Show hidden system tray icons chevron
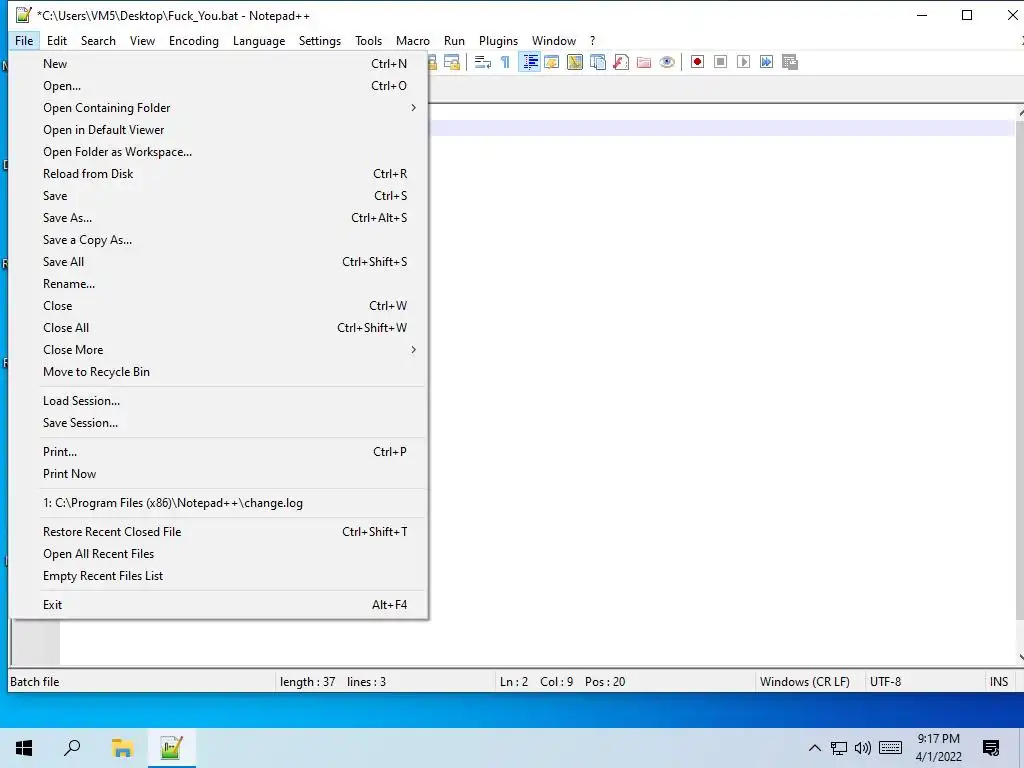 coord(814,748)
